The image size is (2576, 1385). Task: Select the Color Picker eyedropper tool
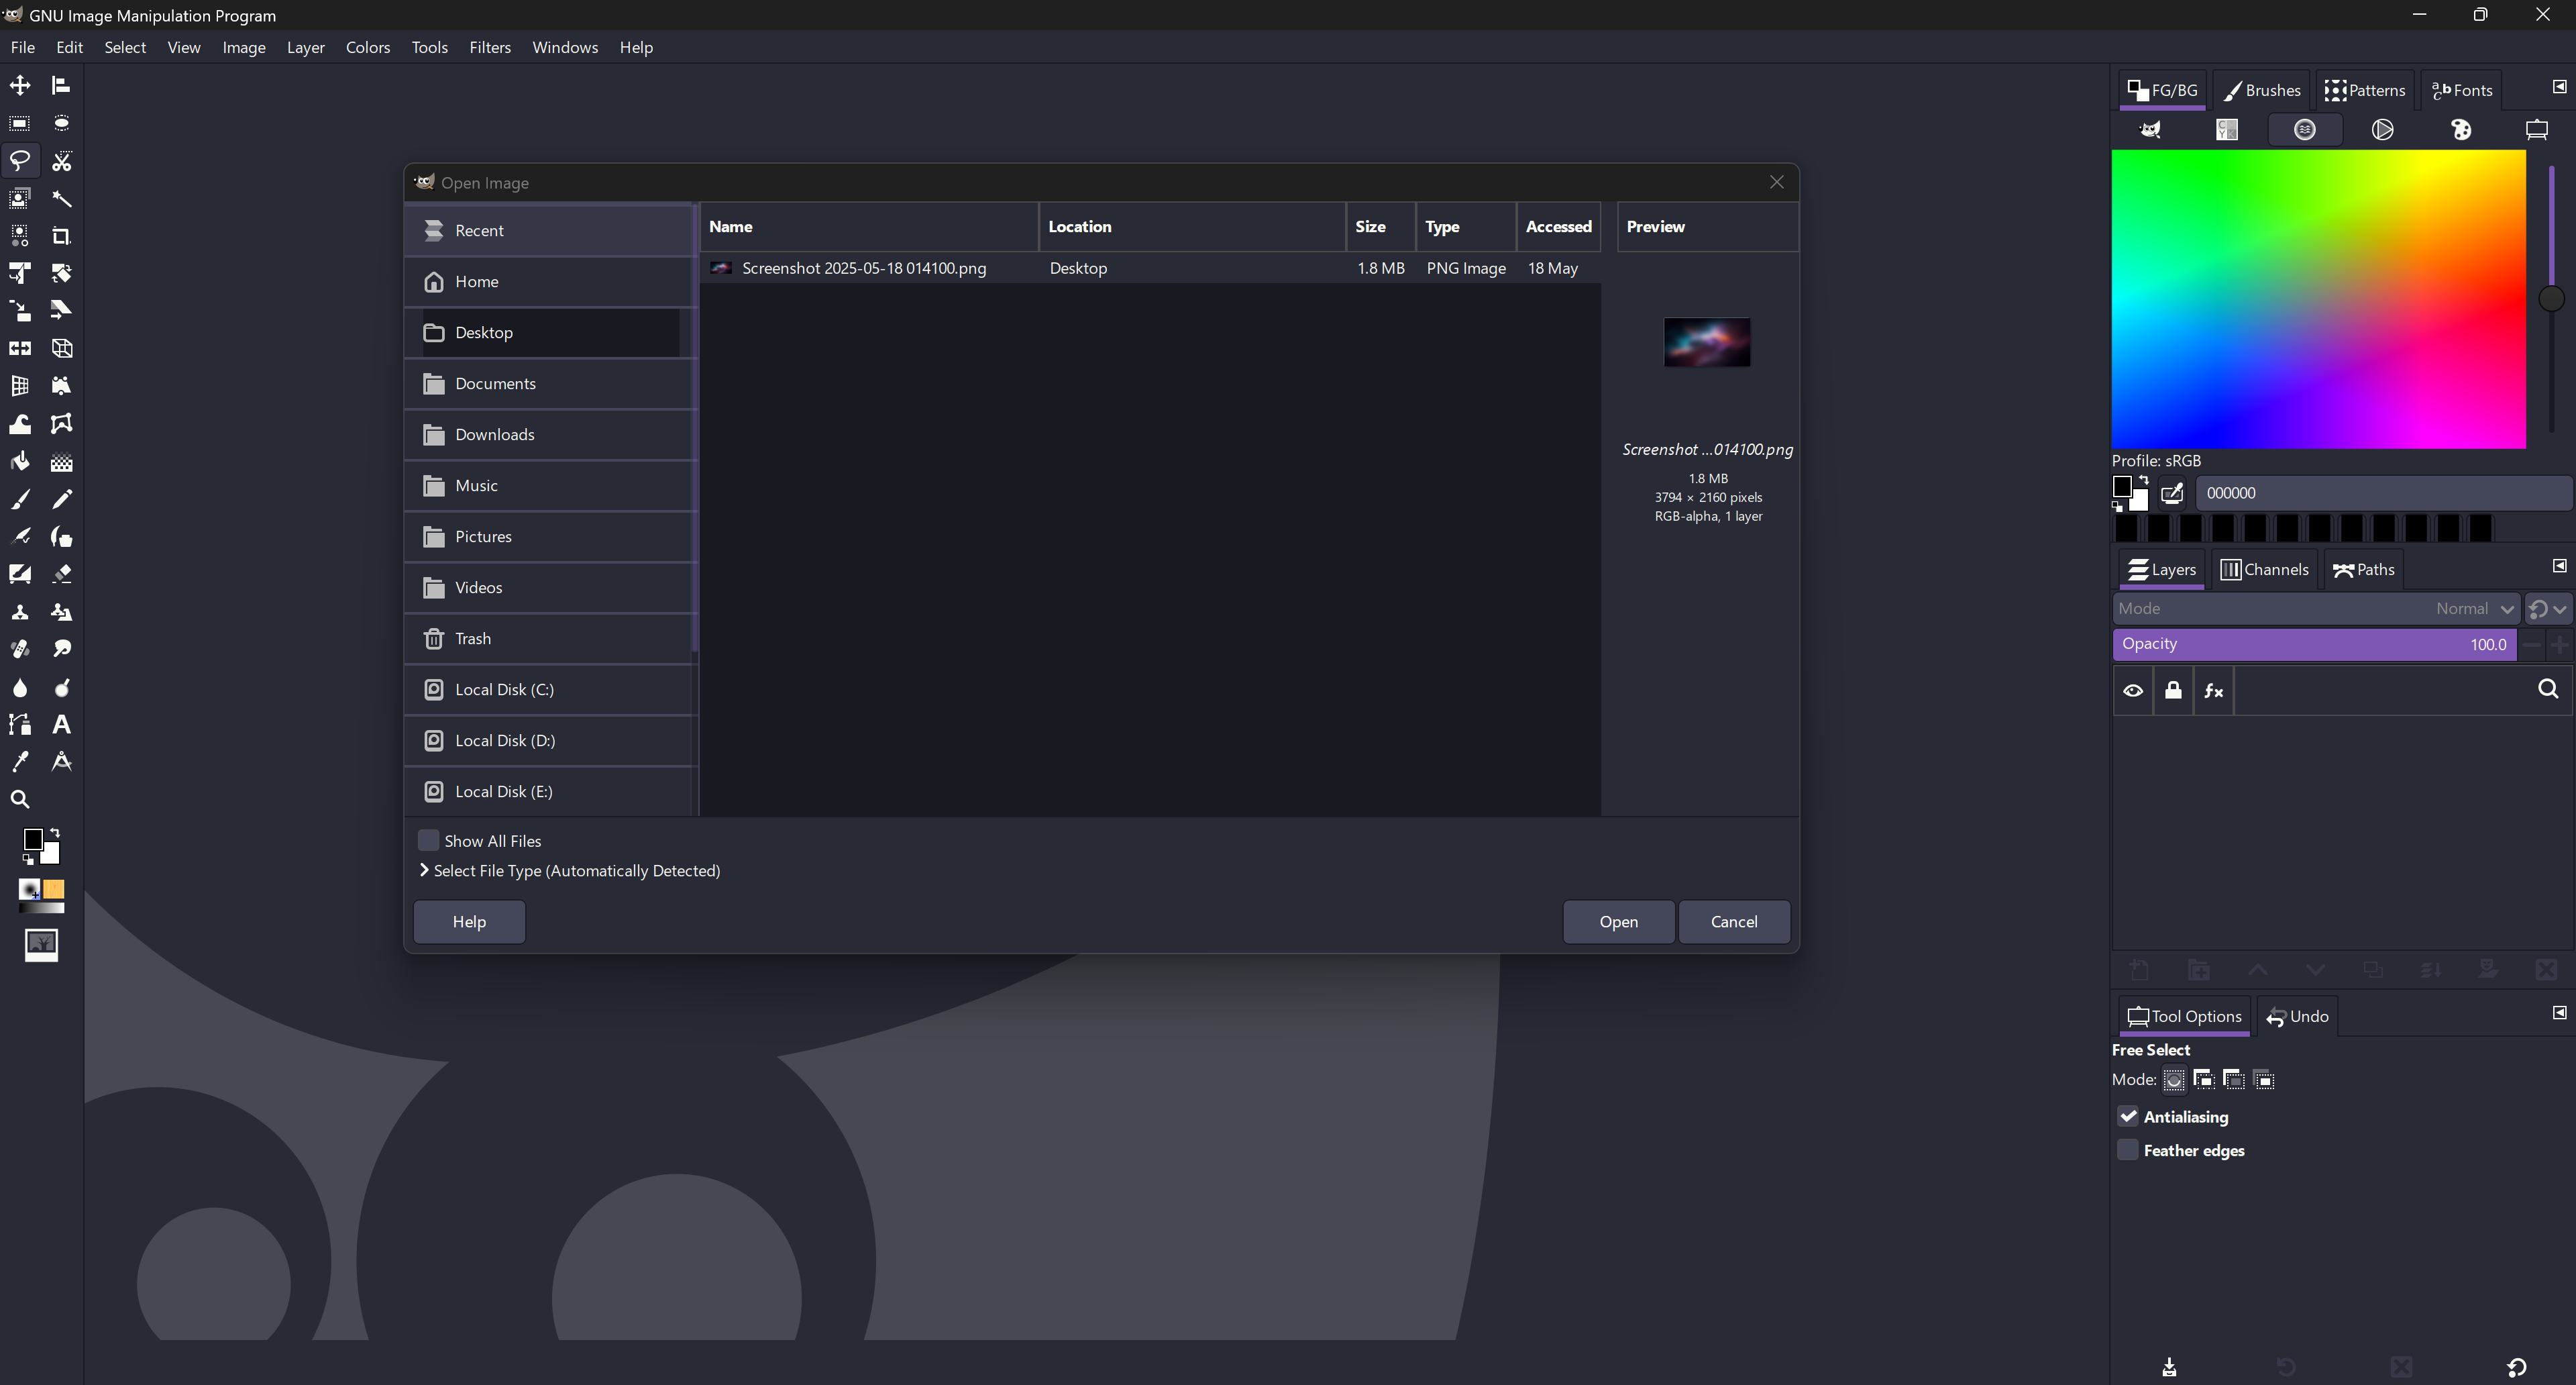pos(20,762)
